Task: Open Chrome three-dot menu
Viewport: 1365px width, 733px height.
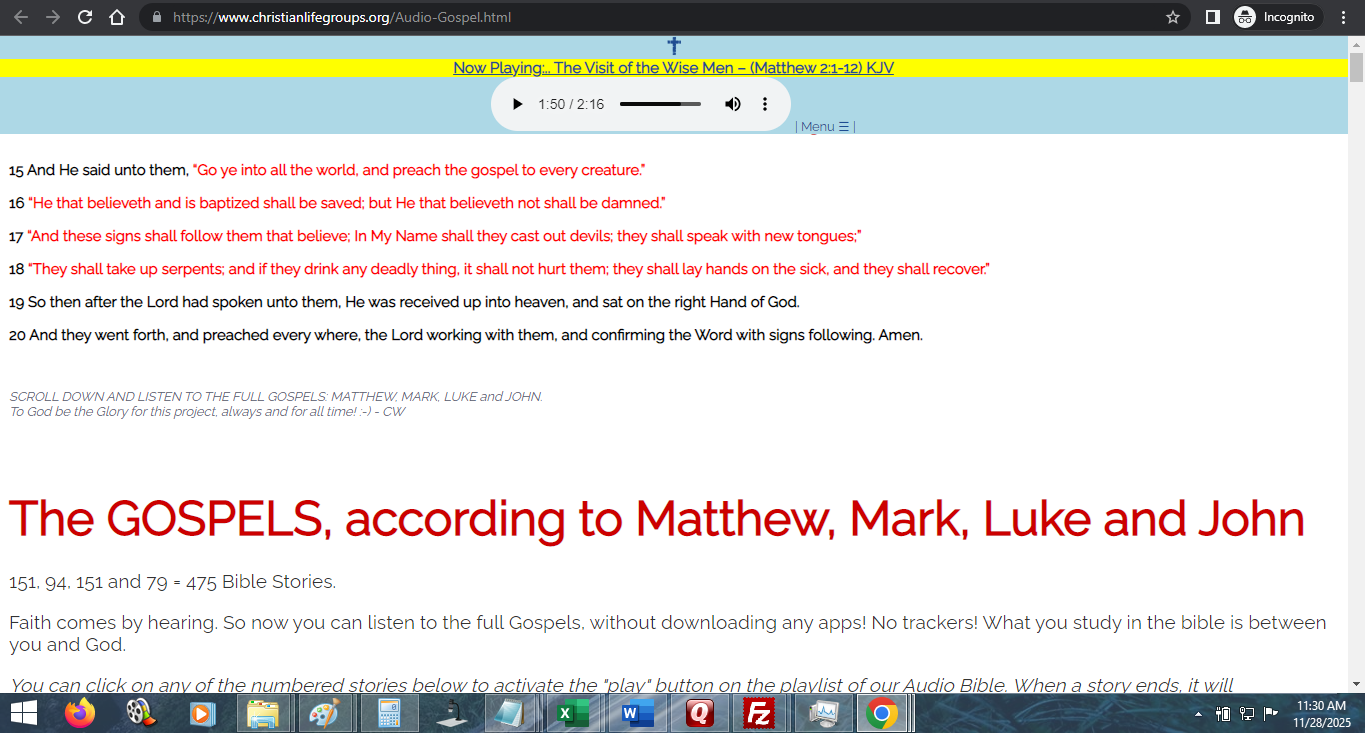Action: [1343, 17]
